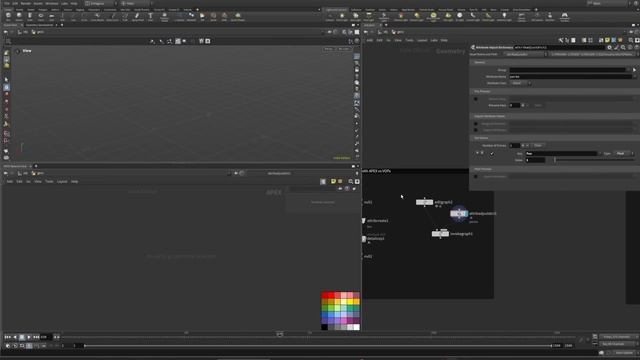Add a sticky note in network editor
This screenshot has height=360, width=640.
tap(608, 40)
